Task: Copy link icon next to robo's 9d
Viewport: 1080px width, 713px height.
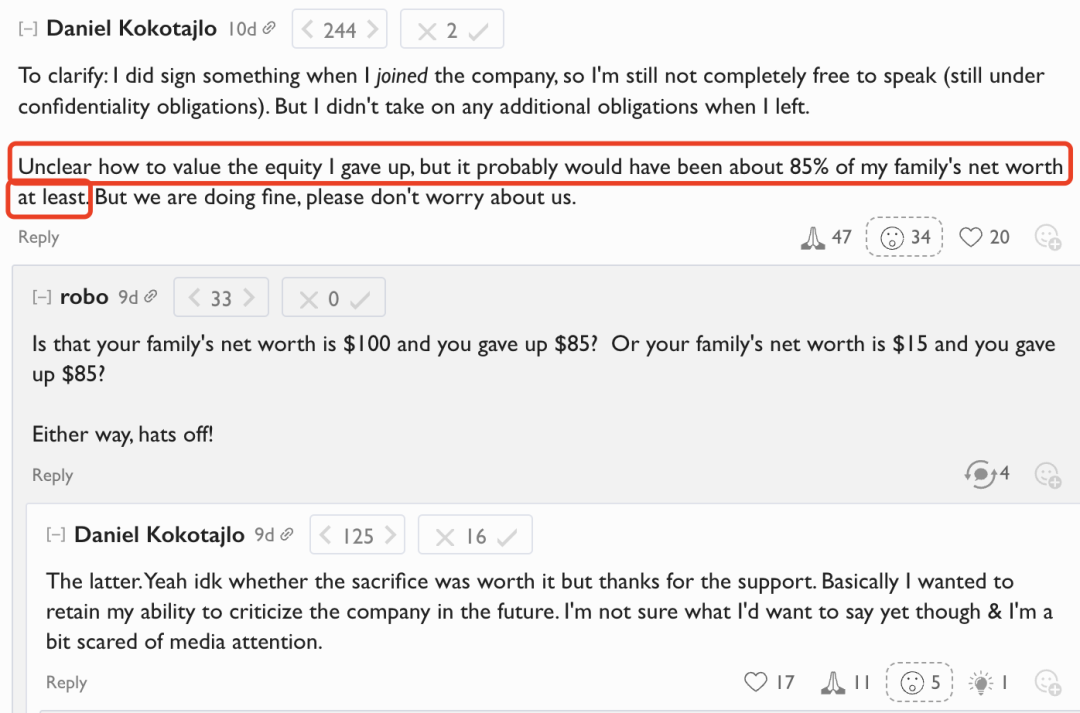Action: [x=151, y=296]
